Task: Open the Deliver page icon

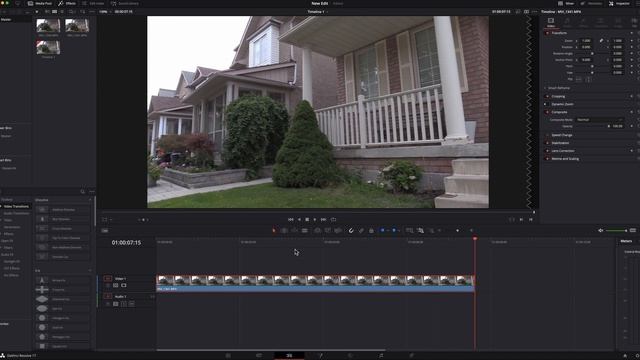Action: pos(411,356)
